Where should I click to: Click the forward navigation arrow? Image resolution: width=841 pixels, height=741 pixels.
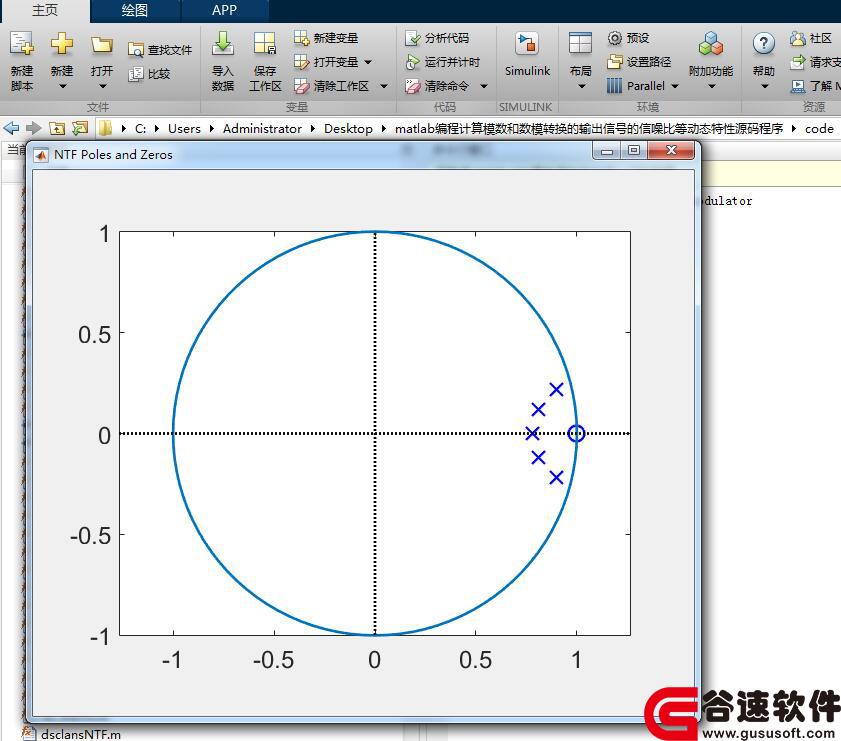[34, 128]
